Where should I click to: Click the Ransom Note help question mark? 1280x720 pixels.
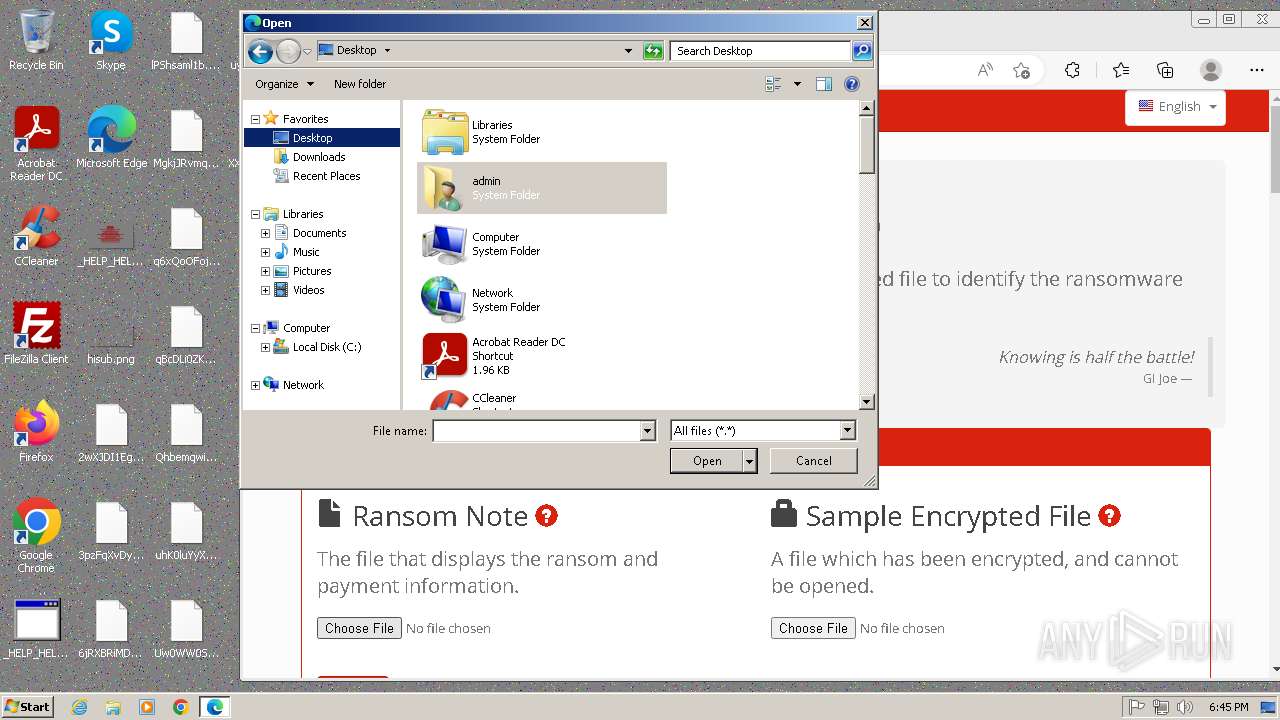pos(546,516)
